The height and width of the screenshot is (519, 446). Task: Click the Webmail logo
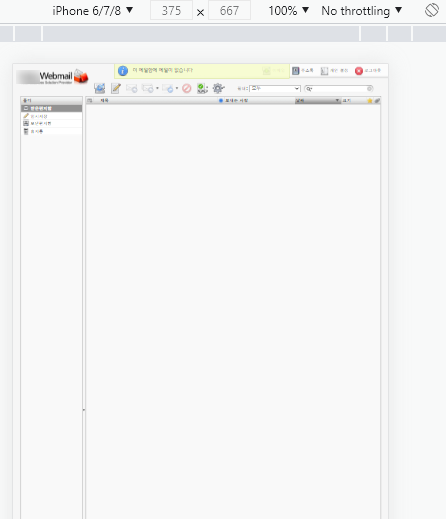point(53,77)
